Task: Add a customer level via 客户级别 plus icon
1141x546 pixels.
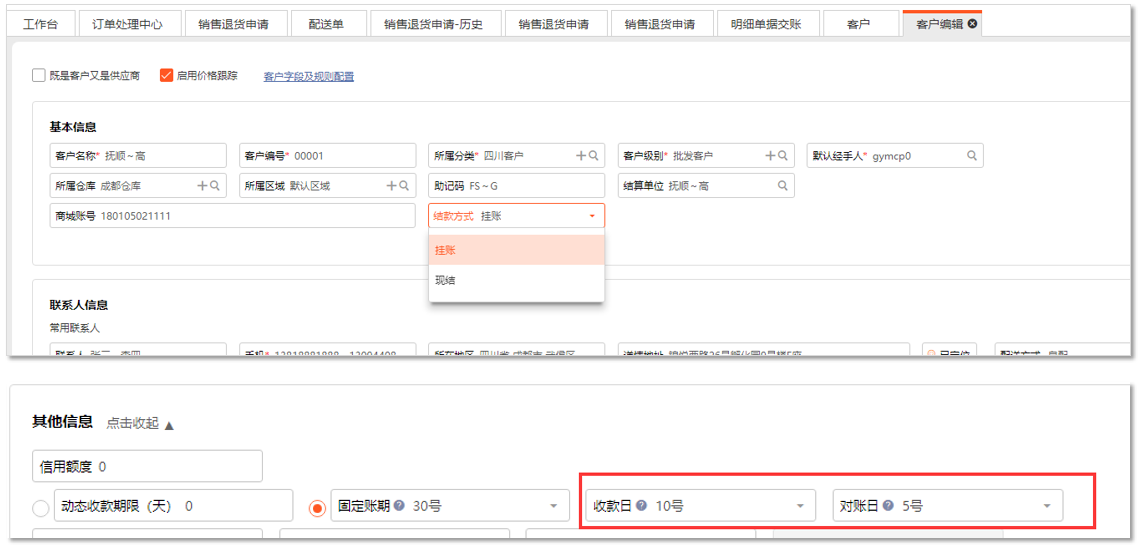Action: coord(770,156)
